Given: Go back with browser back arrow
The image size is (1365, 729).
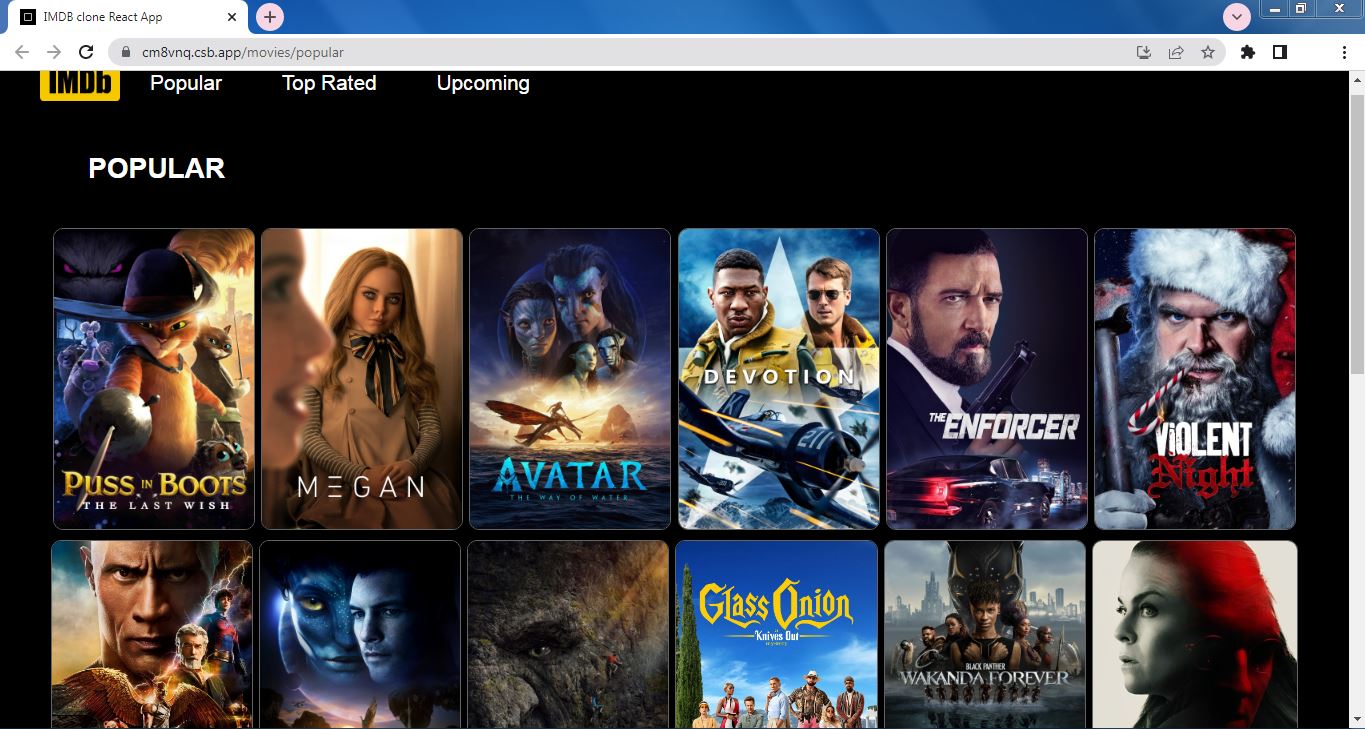Looking at the screenshot, I should tap(22, 52).
